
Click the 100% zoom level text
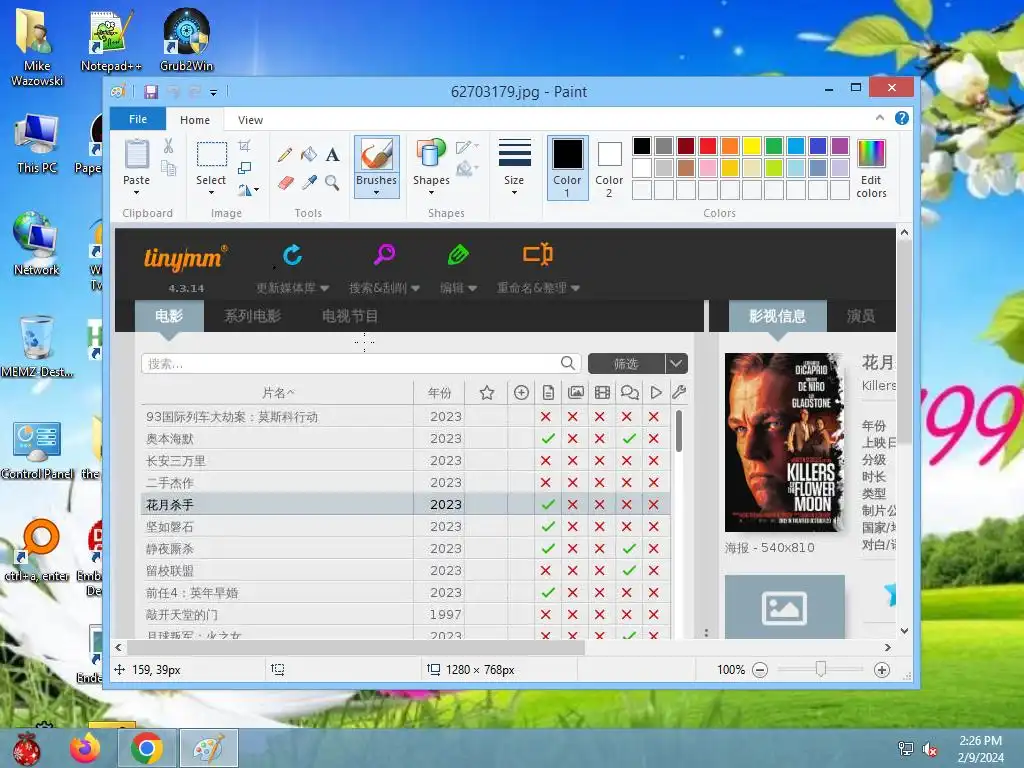(731, 670)
